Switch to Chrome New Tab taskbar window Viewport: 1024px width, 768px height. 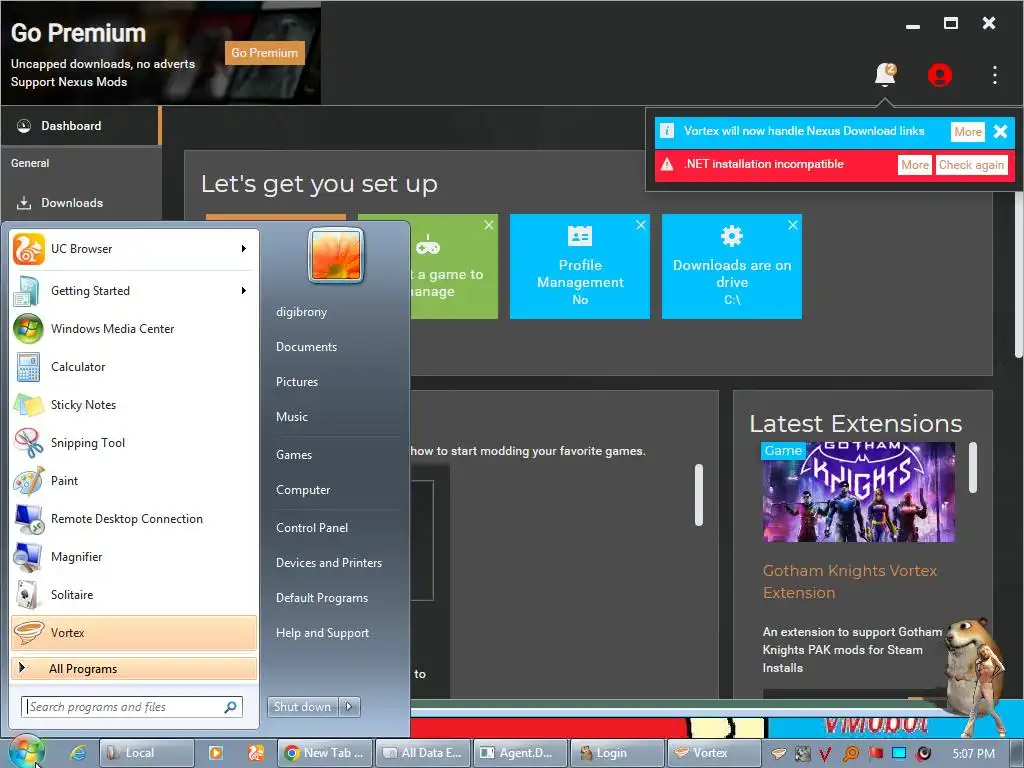[325, 753]
